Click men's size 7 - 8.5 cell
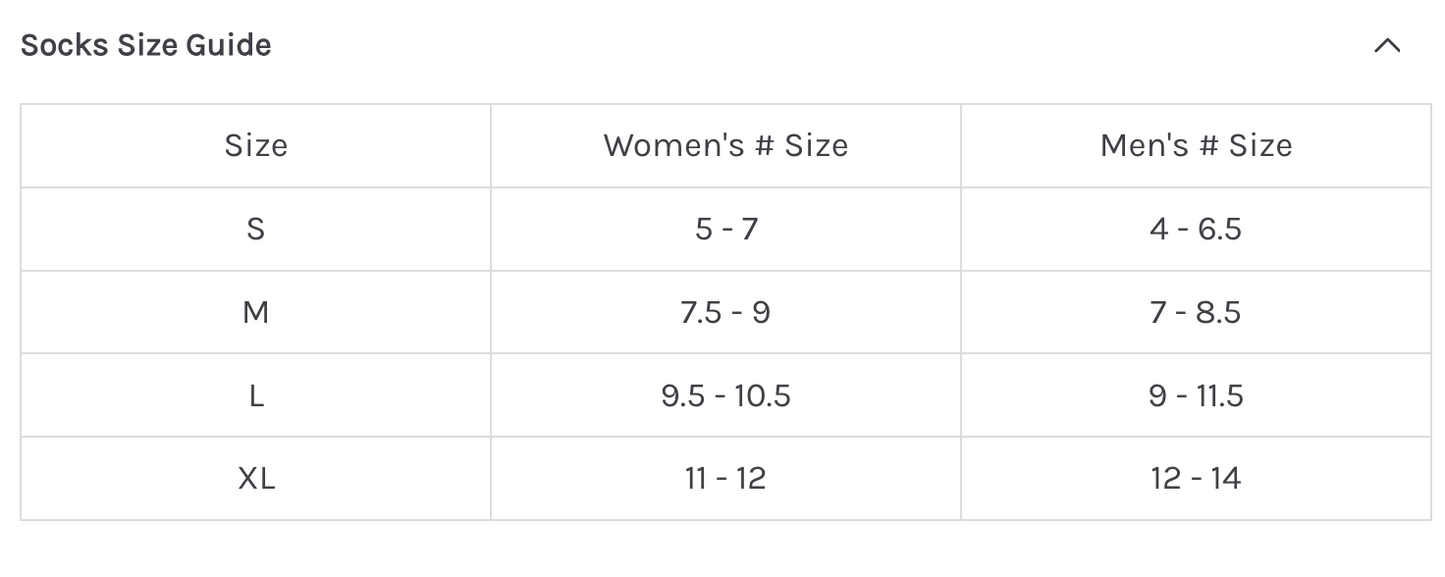1445x577 pixels. coord(1196,313)
